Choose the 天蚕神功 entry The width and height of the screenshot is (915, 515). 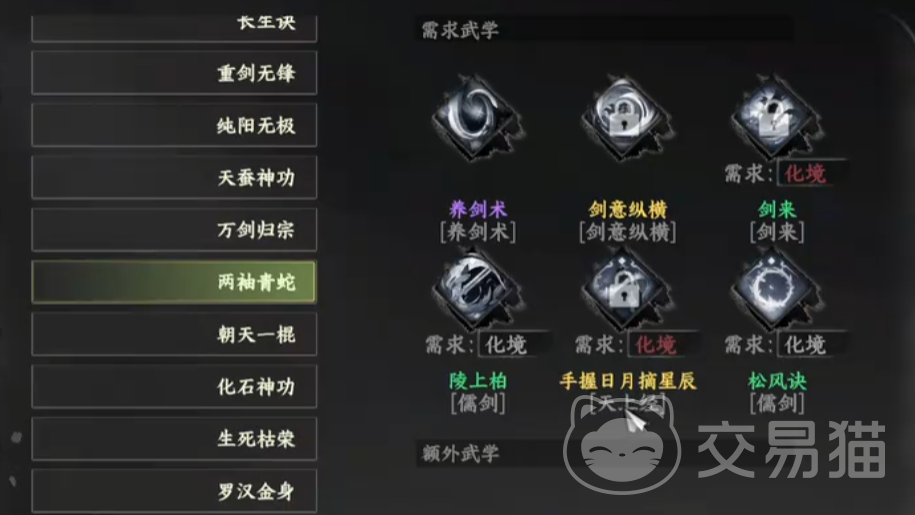(x=174, y=177)
